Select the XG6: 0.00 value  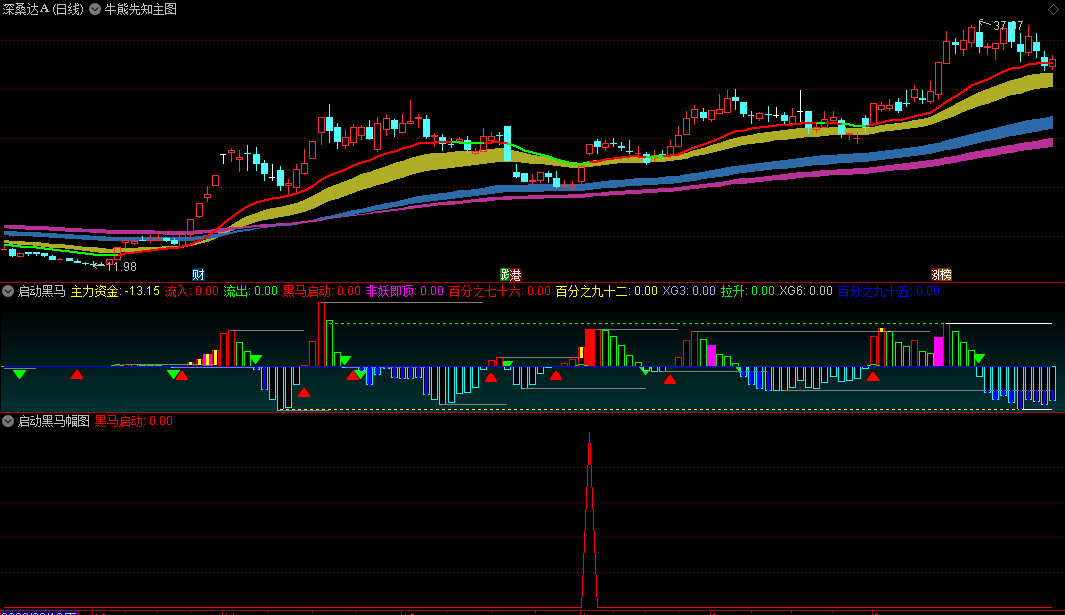click(806, 291)
